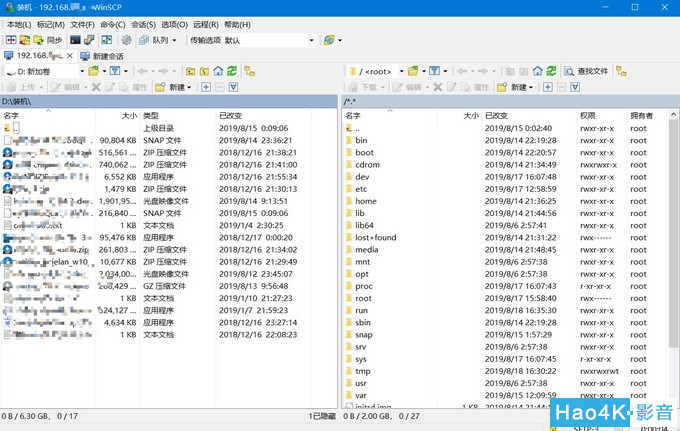This screenshot has width=680, height=431.
Task: Open the 传输选项 默认 transfer settings combo box
Action: coord(269,40)
